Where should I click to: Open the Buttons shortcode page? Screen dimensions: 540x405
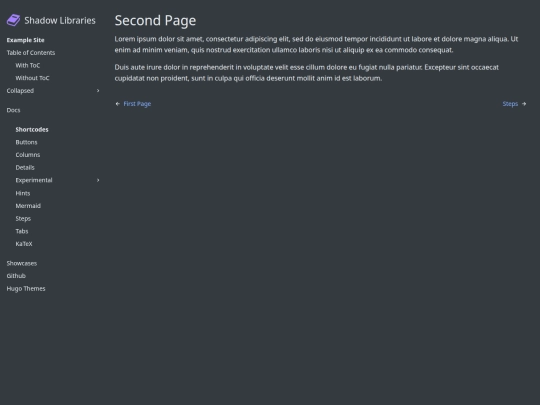tap(26, 142)
